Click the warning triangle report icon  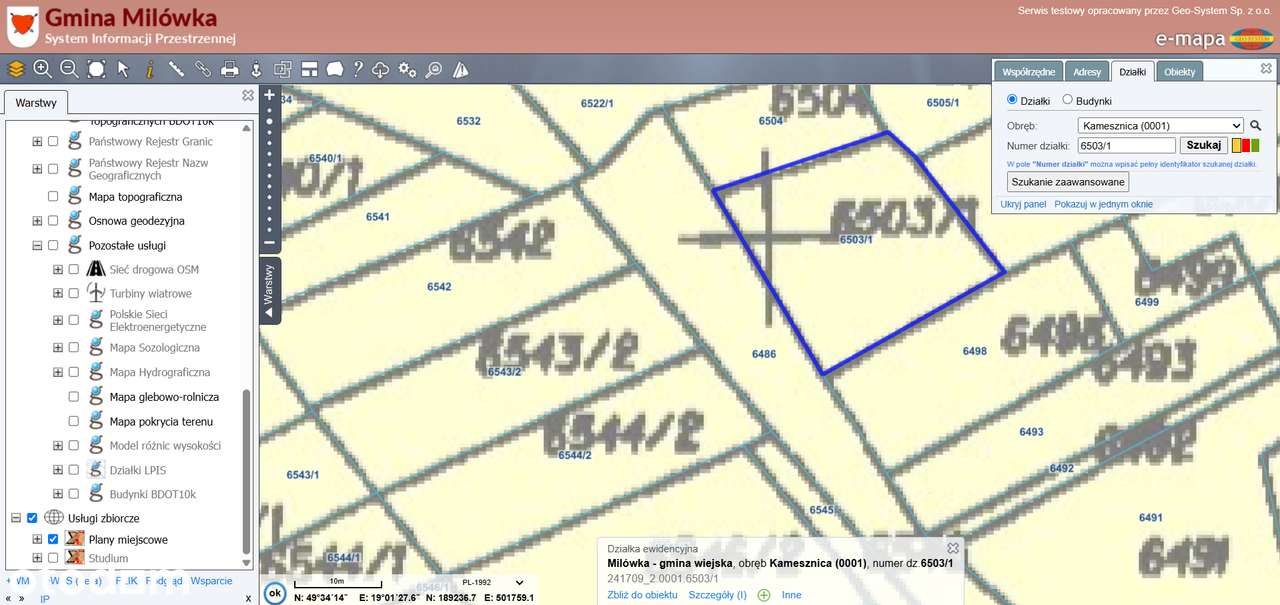point(460,69)
